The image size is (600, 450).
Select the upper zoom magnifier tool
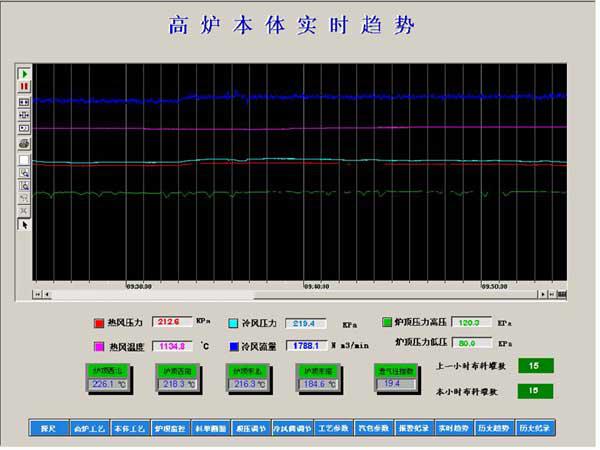coord(24,173)
